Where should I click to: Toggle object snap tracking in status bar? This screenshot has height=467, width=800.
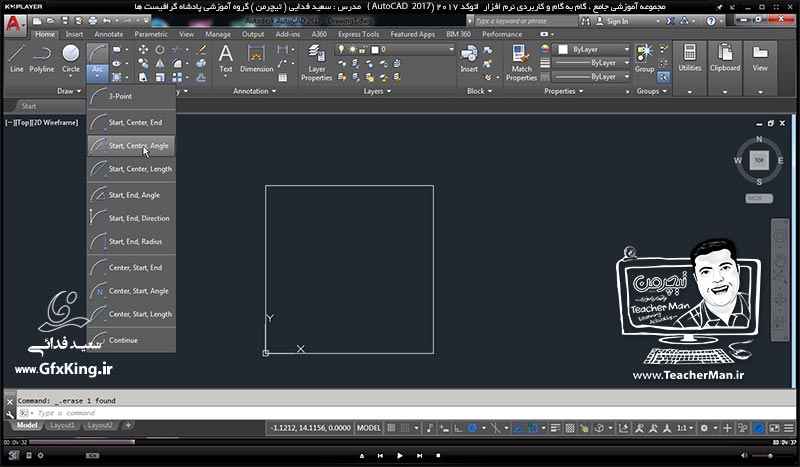point(519,428)
